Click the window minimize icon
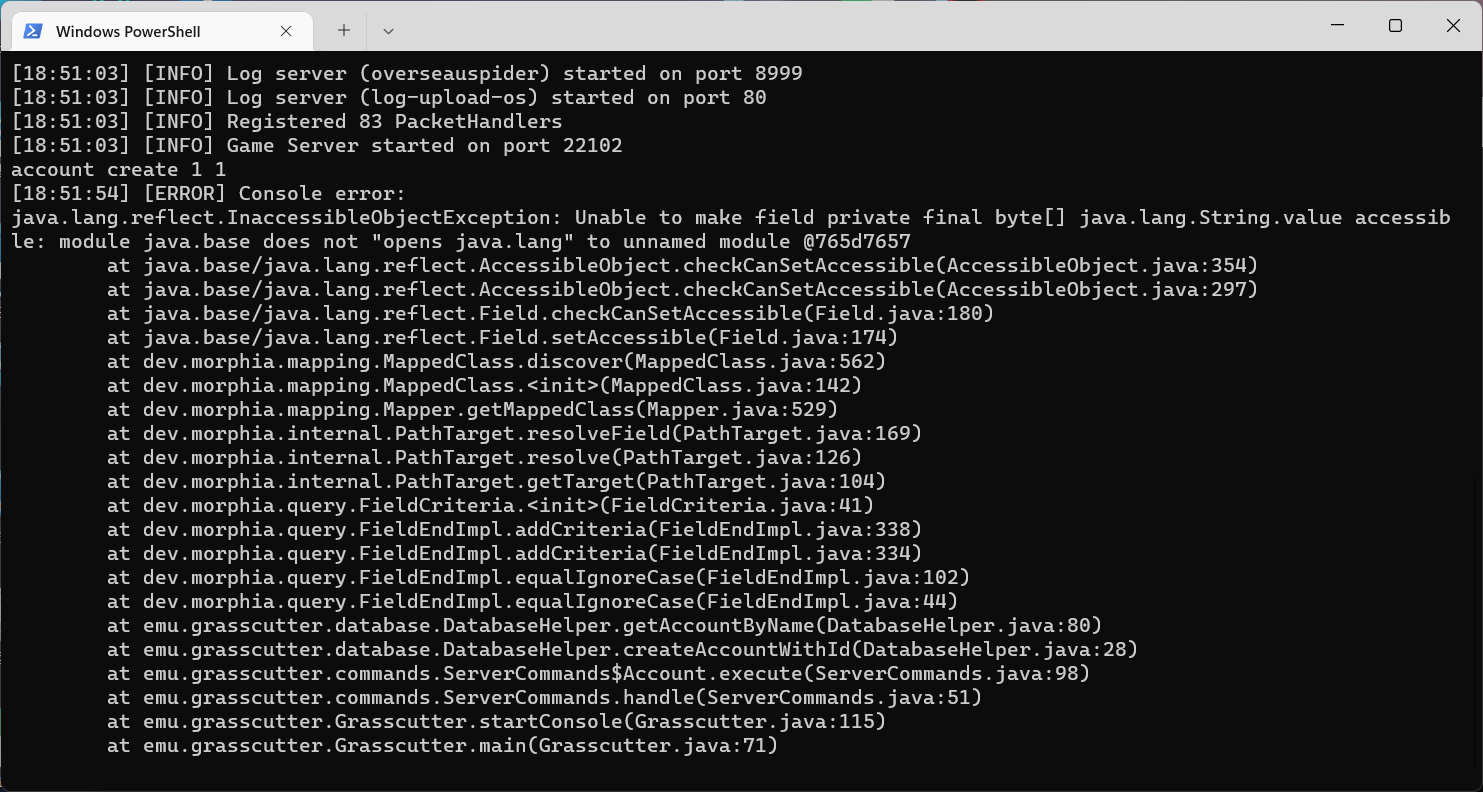This screenshot has height=792, width=1483. 1337,25
